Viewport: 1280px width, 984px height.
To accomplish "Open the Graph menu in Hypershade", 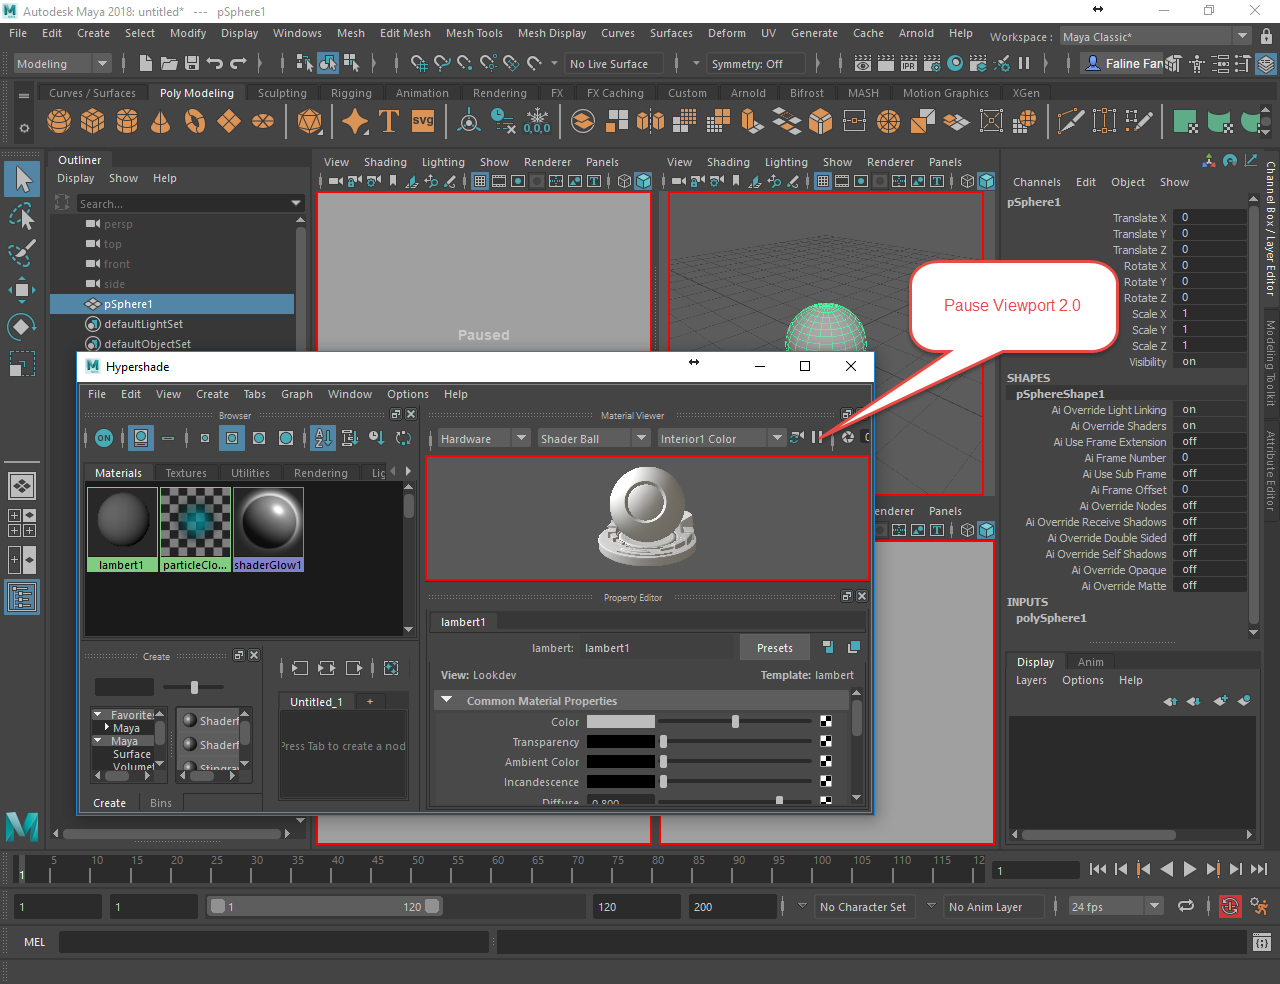I will tap(297, 394).
